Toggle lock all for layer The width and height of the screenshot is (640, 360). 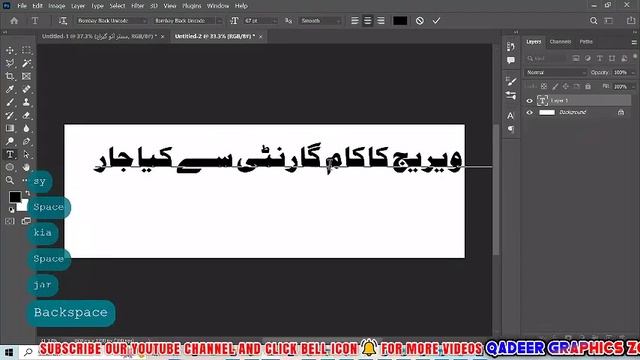point(588,86)
